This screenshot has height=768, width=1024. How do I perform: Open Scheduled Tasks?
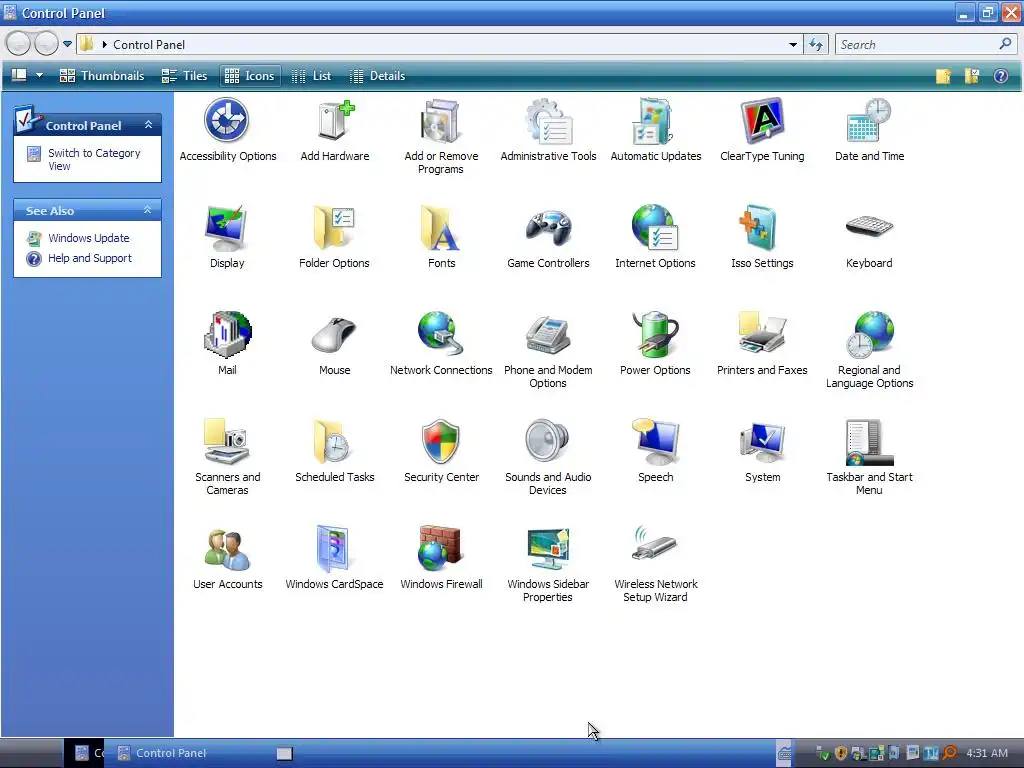point(334,451)
